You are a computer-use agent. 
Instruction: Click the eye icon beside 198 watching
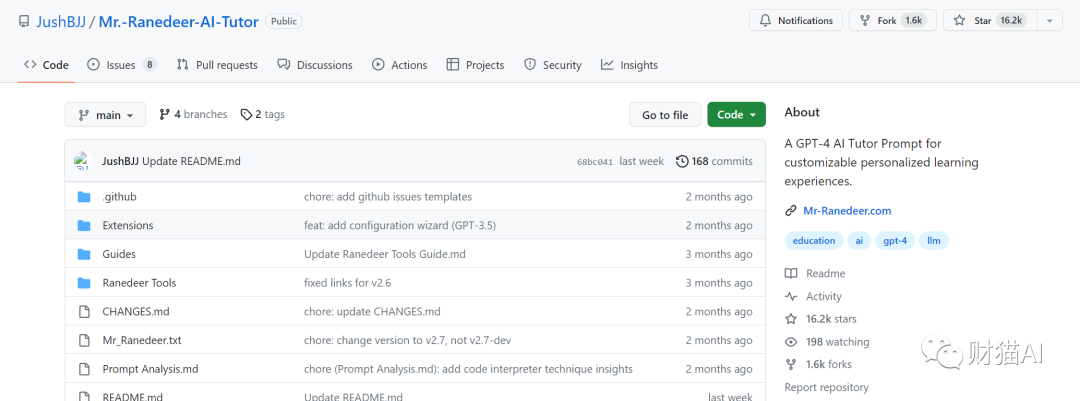tap(791, 342)
